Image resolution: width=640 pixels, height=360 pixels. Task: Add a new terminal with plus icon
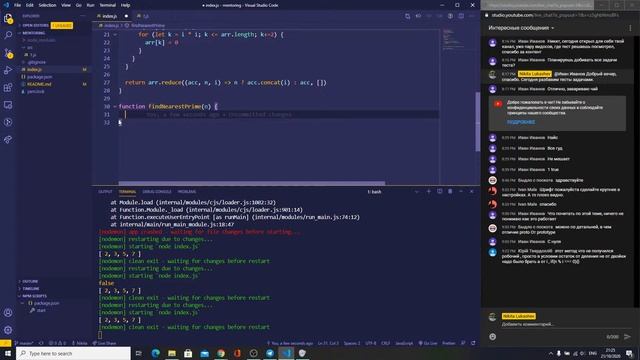tap(429, 191)
